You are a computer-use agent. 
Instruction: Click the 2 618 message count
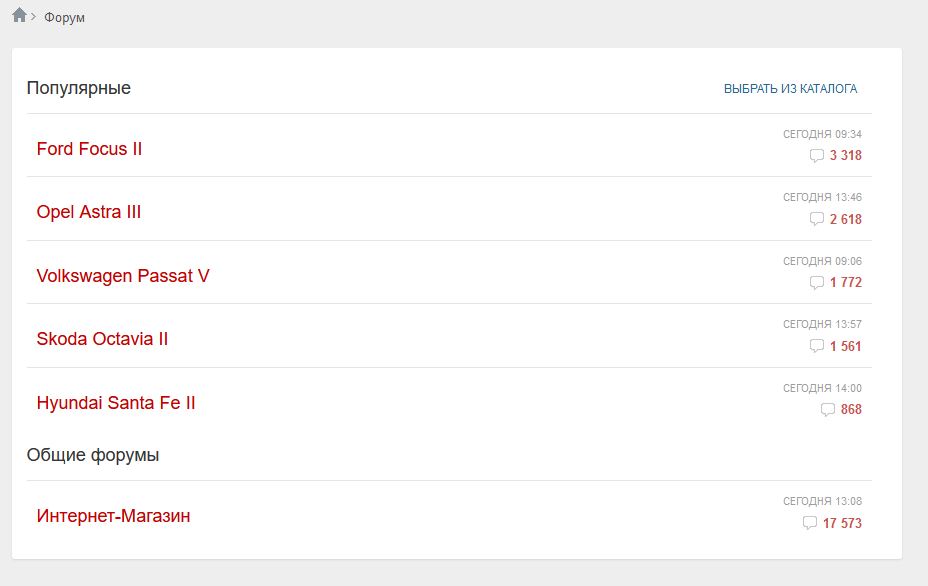tap(845, 219)
